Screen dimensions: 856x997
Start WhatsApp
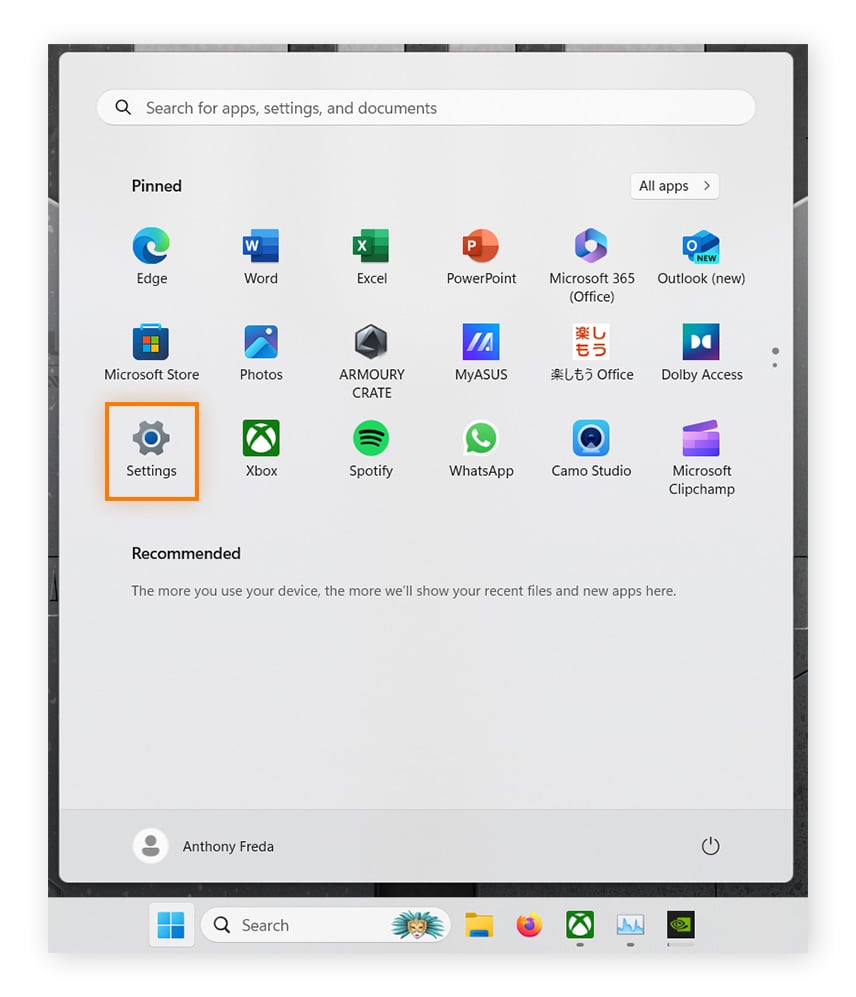481,437
